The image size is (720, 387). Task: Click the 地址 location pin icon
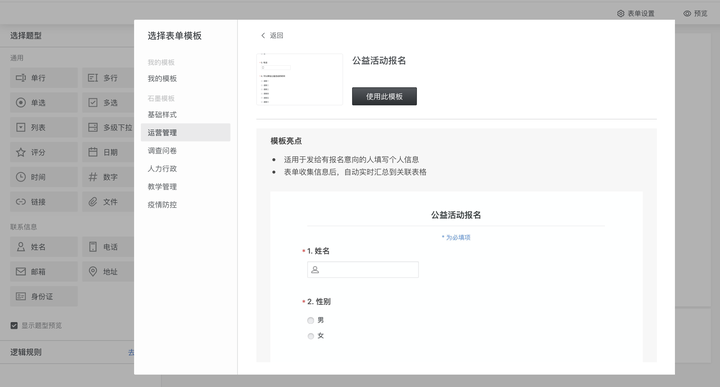[93, 272]
